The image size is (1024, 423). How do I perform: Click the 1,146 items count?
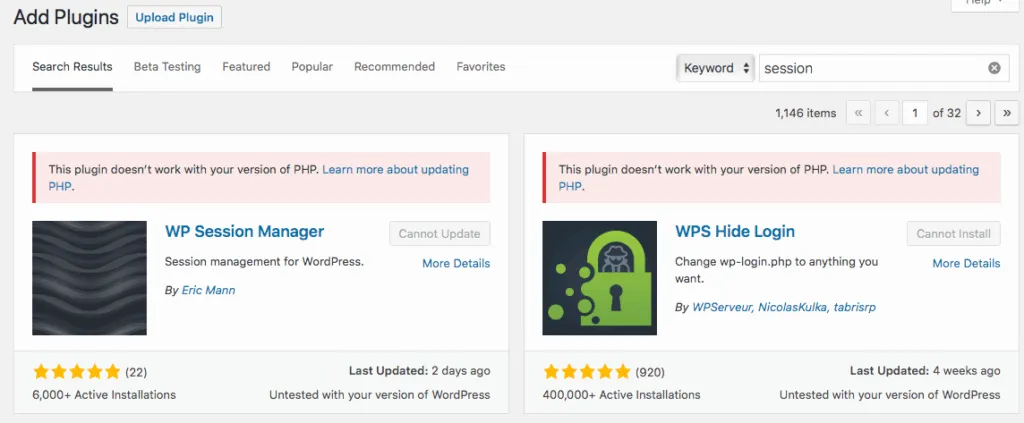point(805,114)
